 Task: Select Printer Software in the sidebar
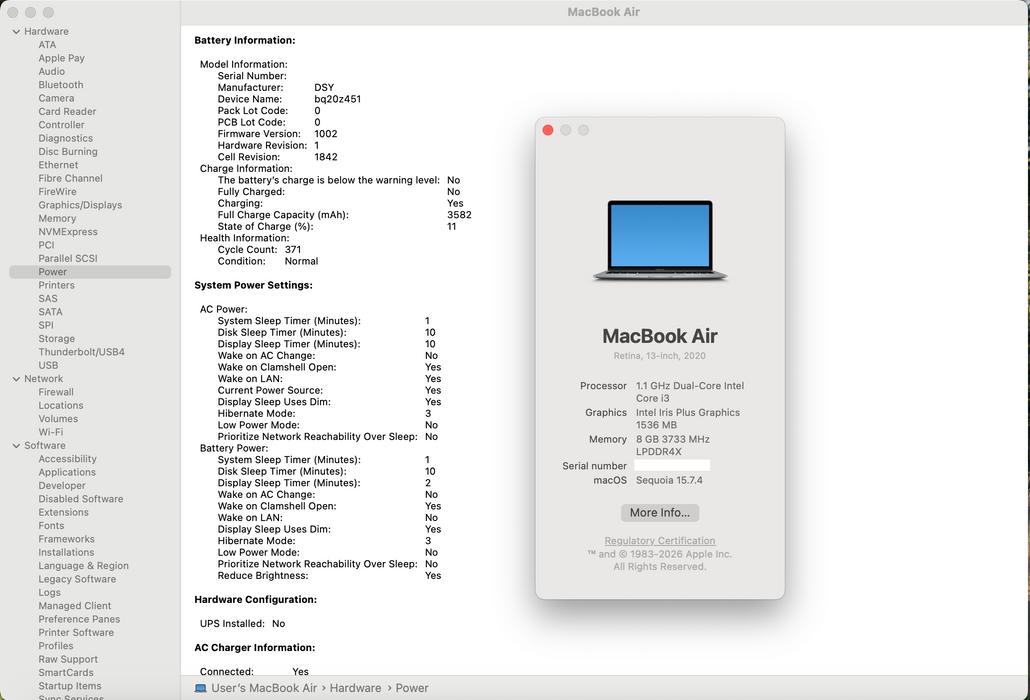76,632
